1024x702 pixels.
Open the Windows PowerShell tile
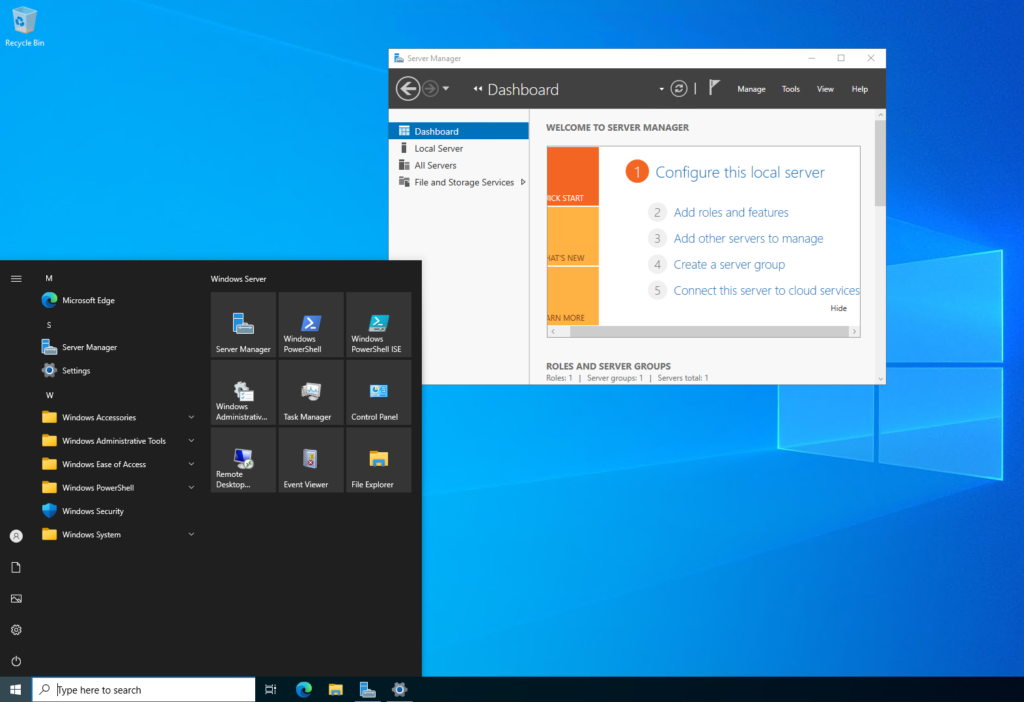[311, 325]
